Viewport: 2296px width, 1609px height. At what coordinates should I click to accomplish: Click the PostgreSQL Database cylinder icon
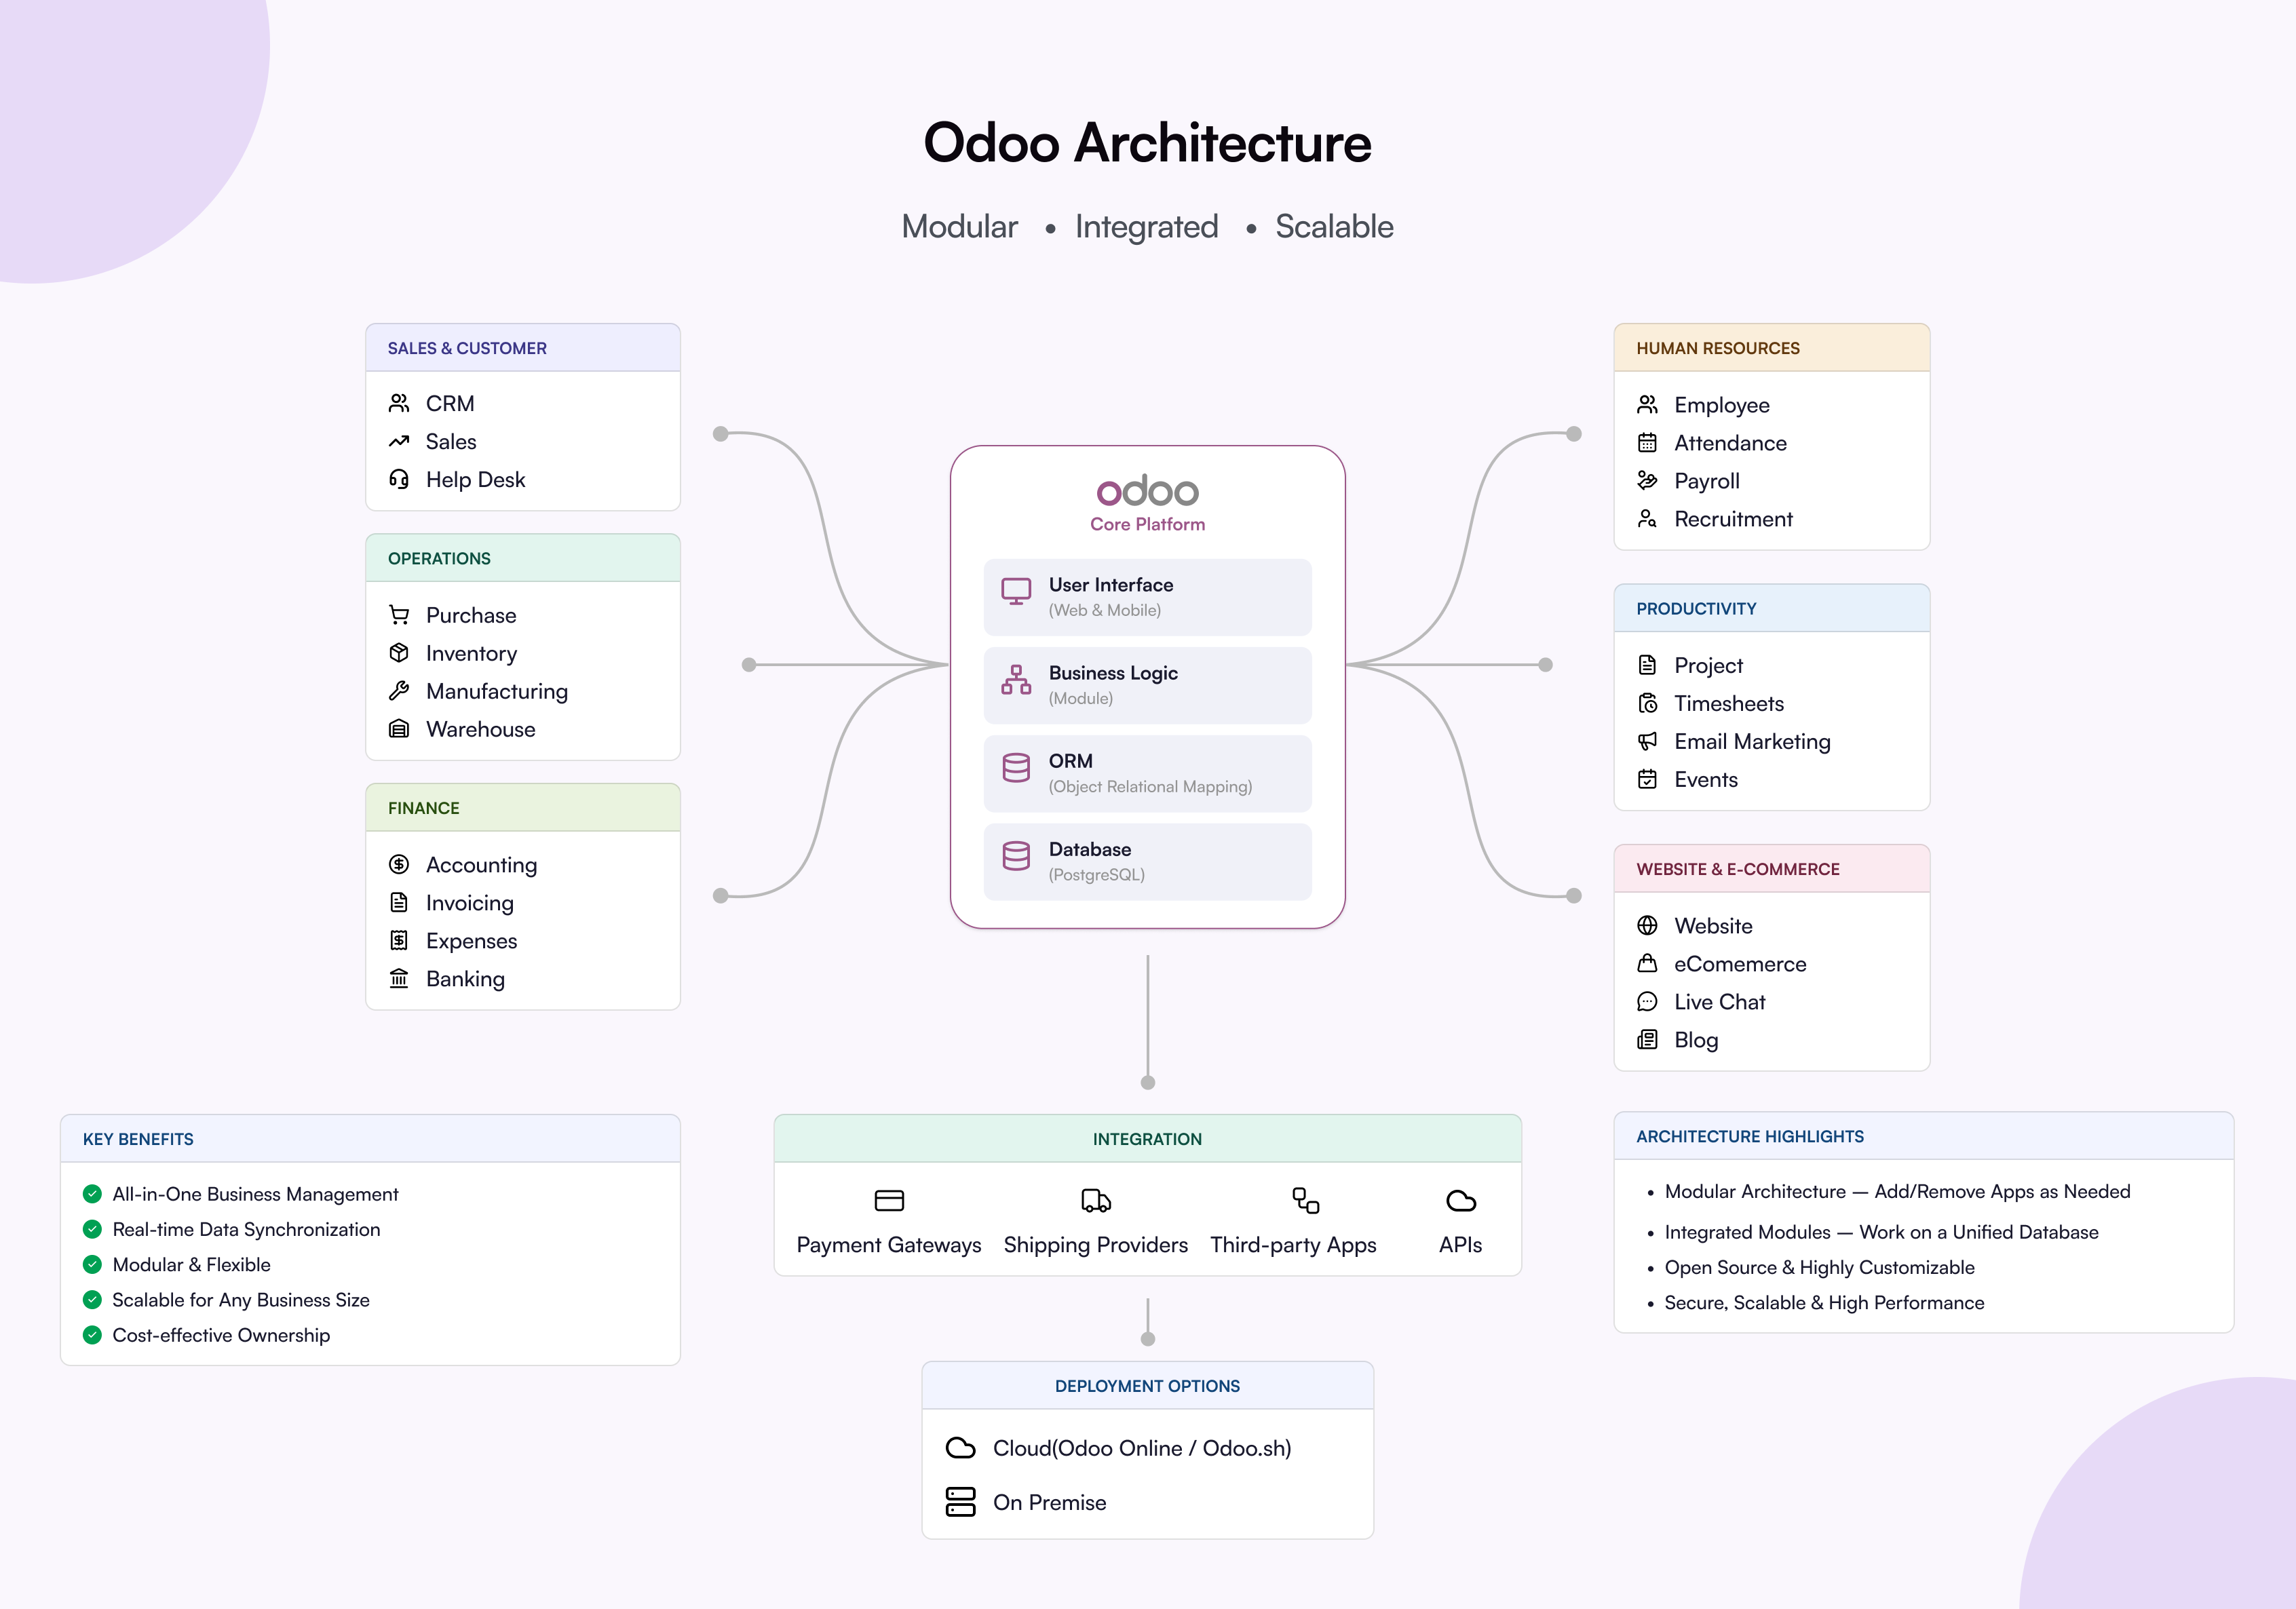click(1016, 856)
